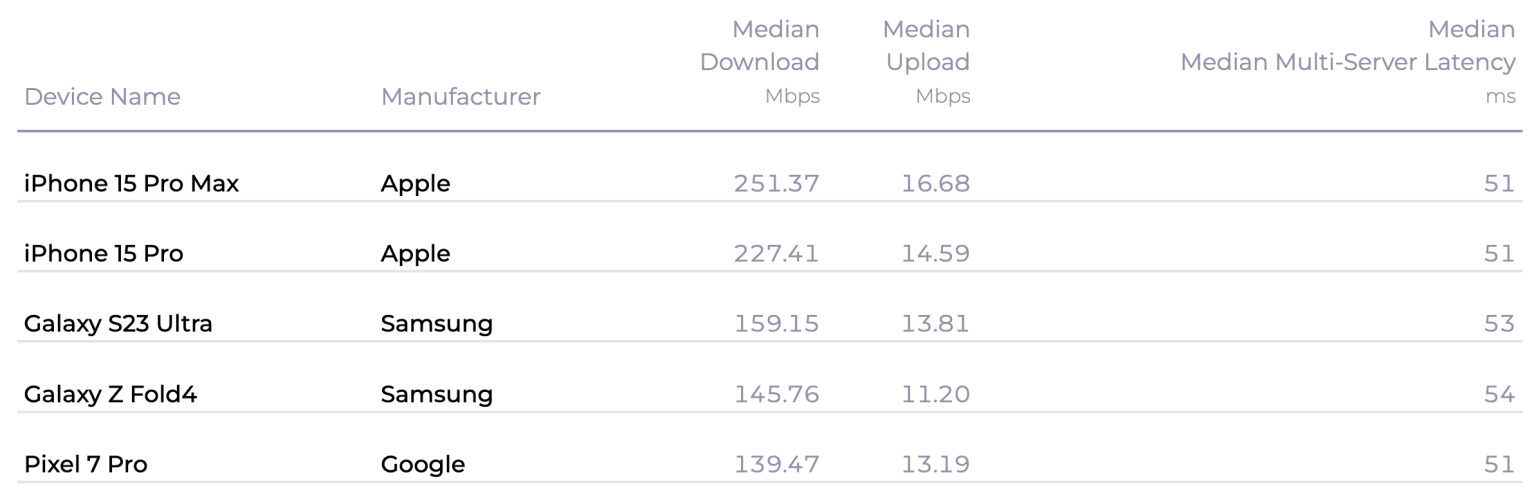Select the Median Download column header

coord(760,62)
